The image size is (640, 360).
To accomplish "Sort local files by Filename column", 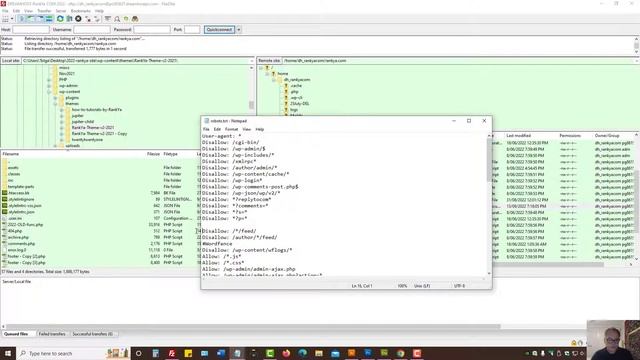I will (x=11, y=154).
